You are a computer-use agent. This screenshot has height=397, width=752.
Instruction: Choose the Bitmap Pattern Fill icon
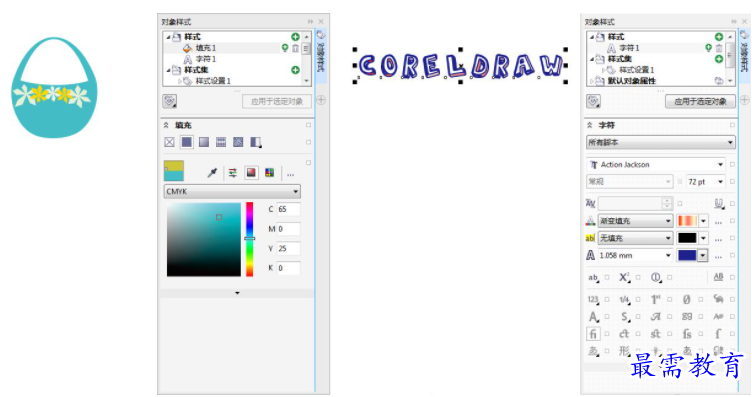[238, 142]
